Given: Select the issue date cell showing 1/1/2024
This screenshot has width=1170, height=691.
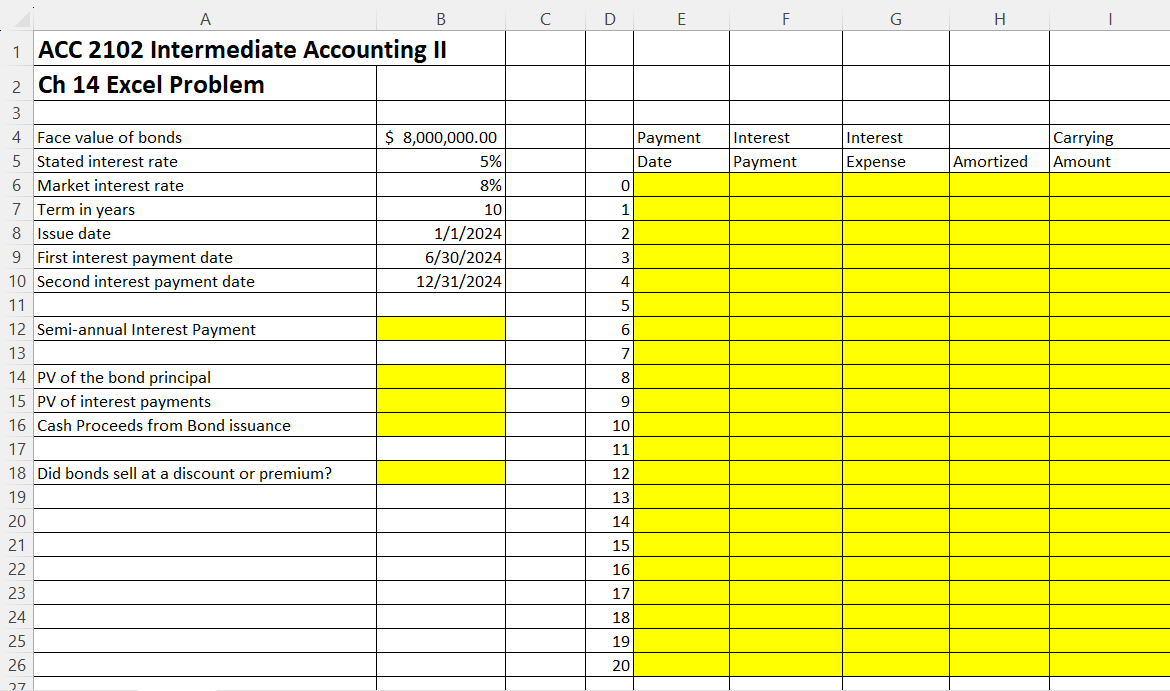Looking at the screenshot, I should pyautogui.click(x=440, y=233).
